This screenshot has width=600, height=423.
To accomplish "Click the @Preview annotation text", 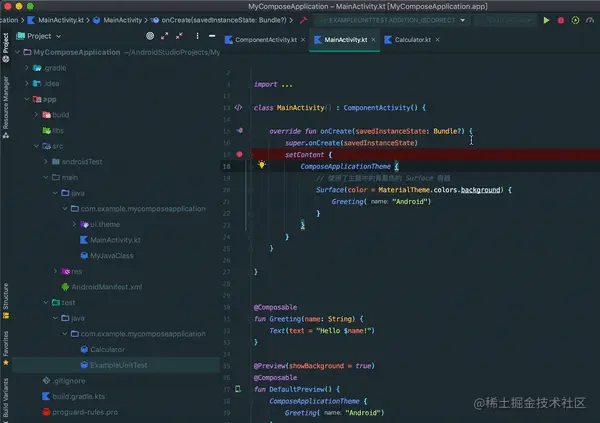I will pyautogui.click(x=269, y=366).
